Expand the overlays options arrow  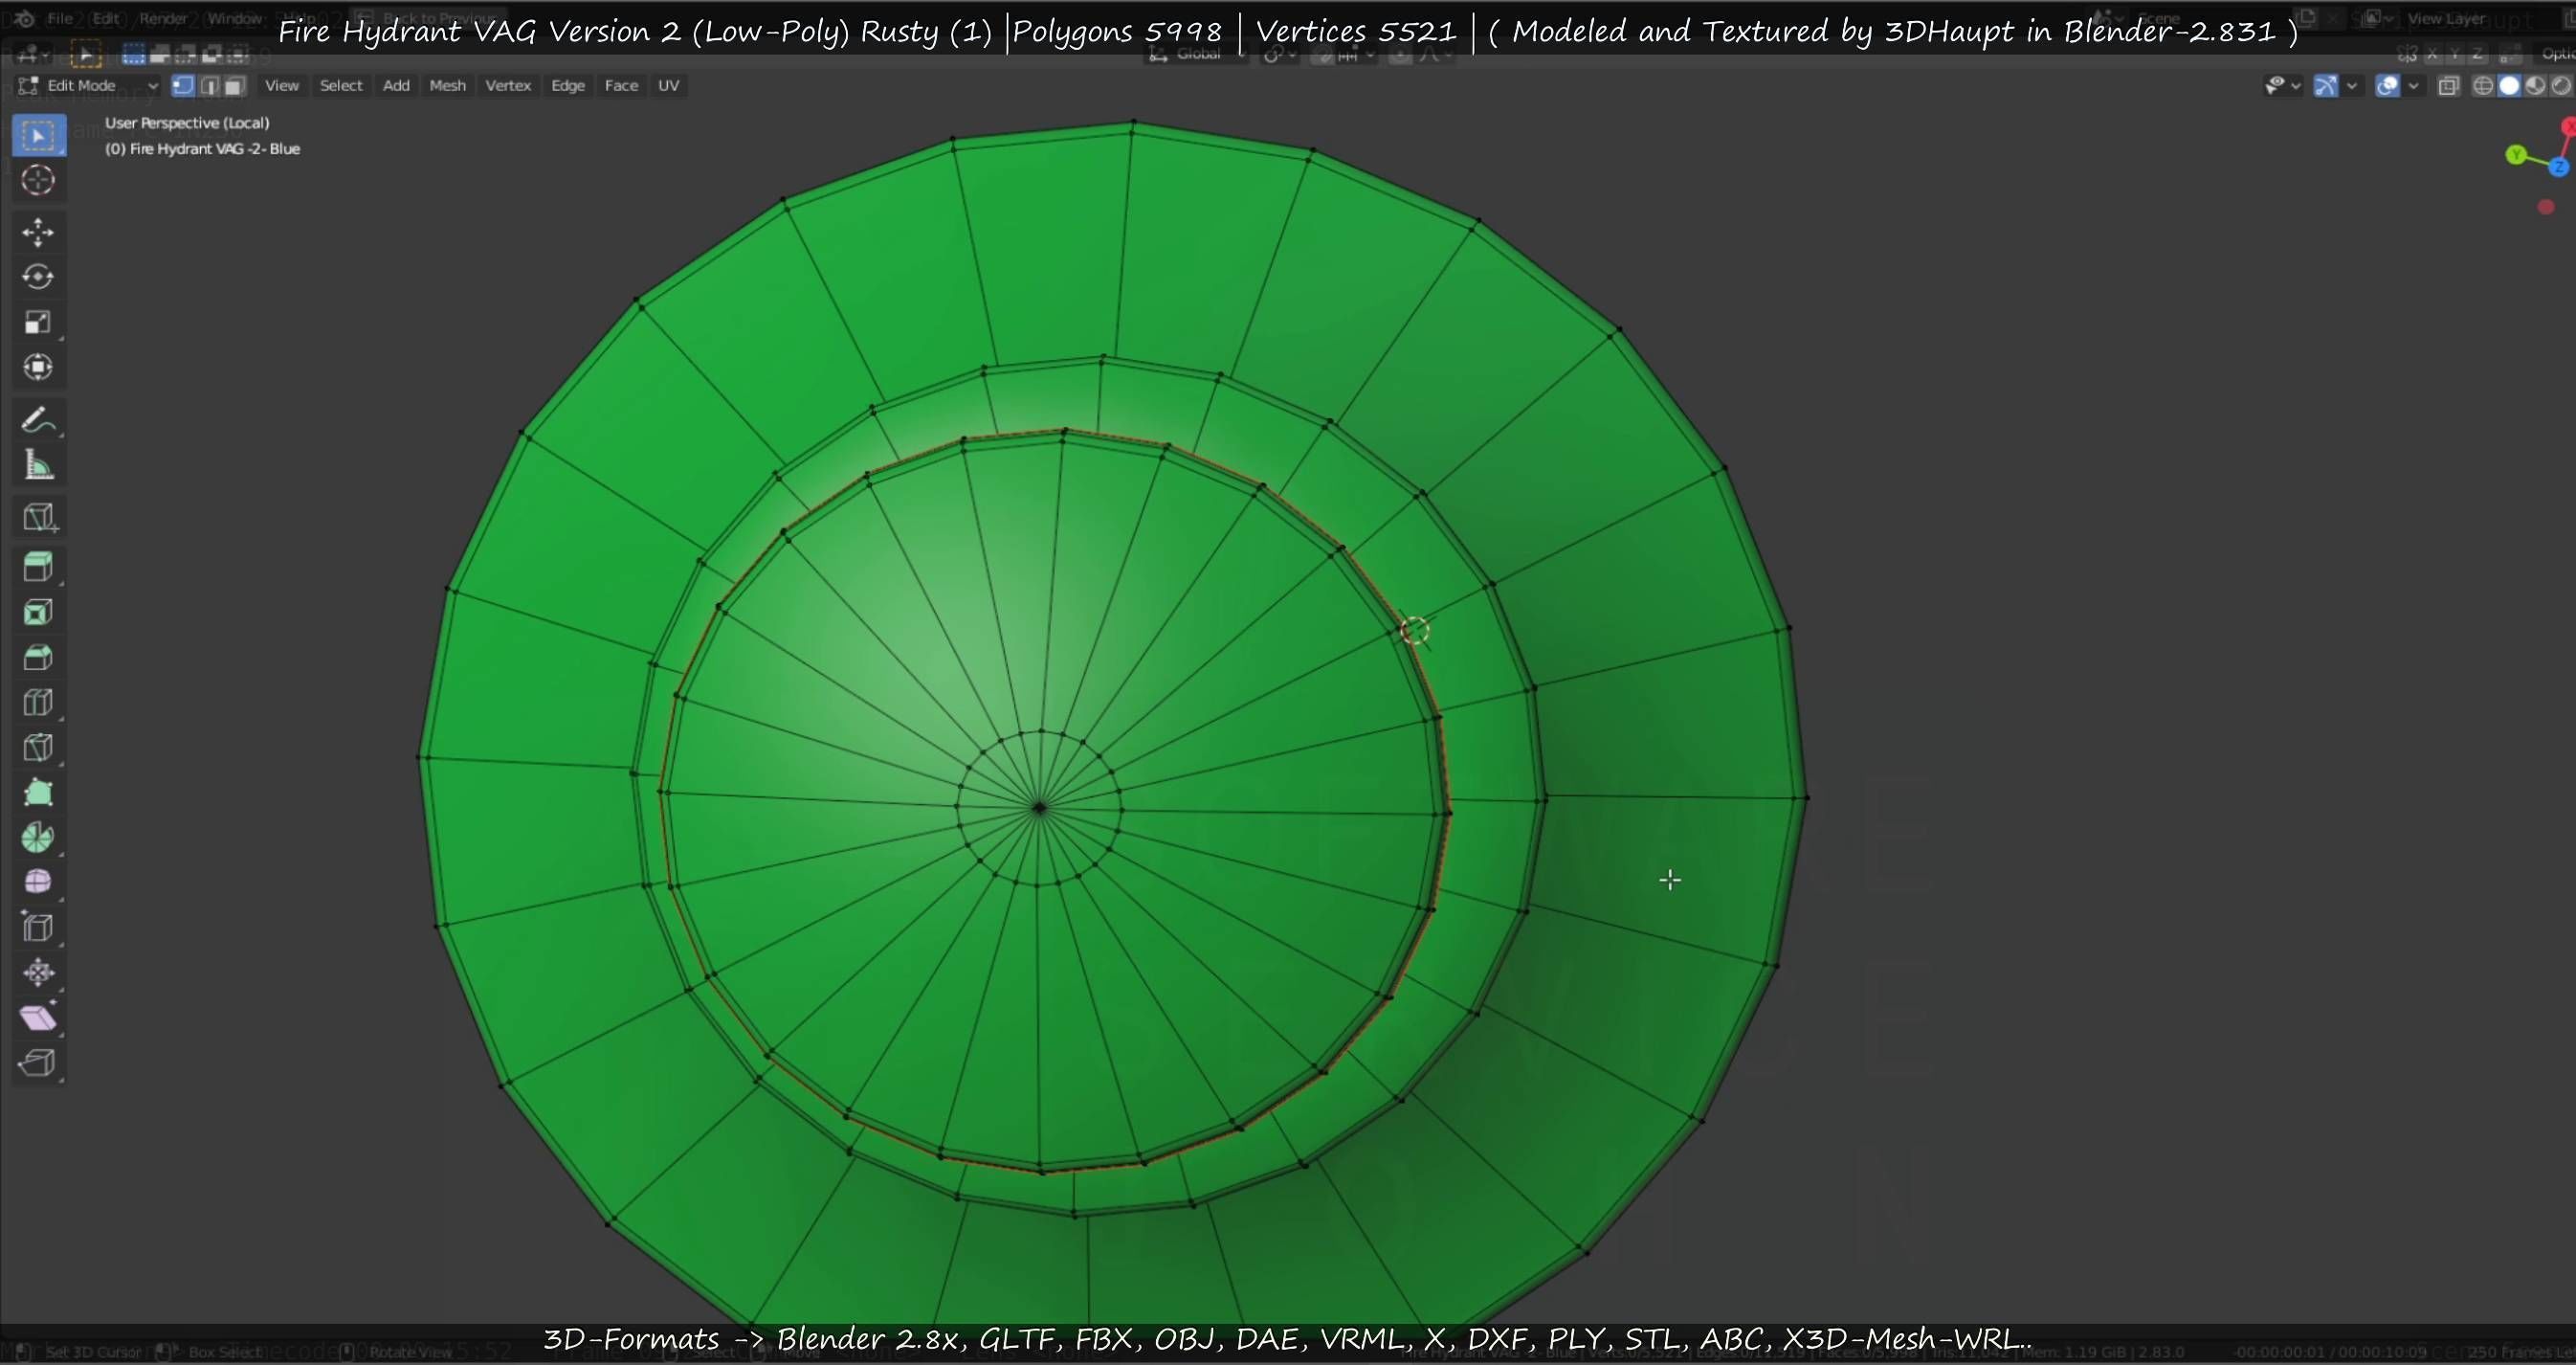click(2413, 86)
